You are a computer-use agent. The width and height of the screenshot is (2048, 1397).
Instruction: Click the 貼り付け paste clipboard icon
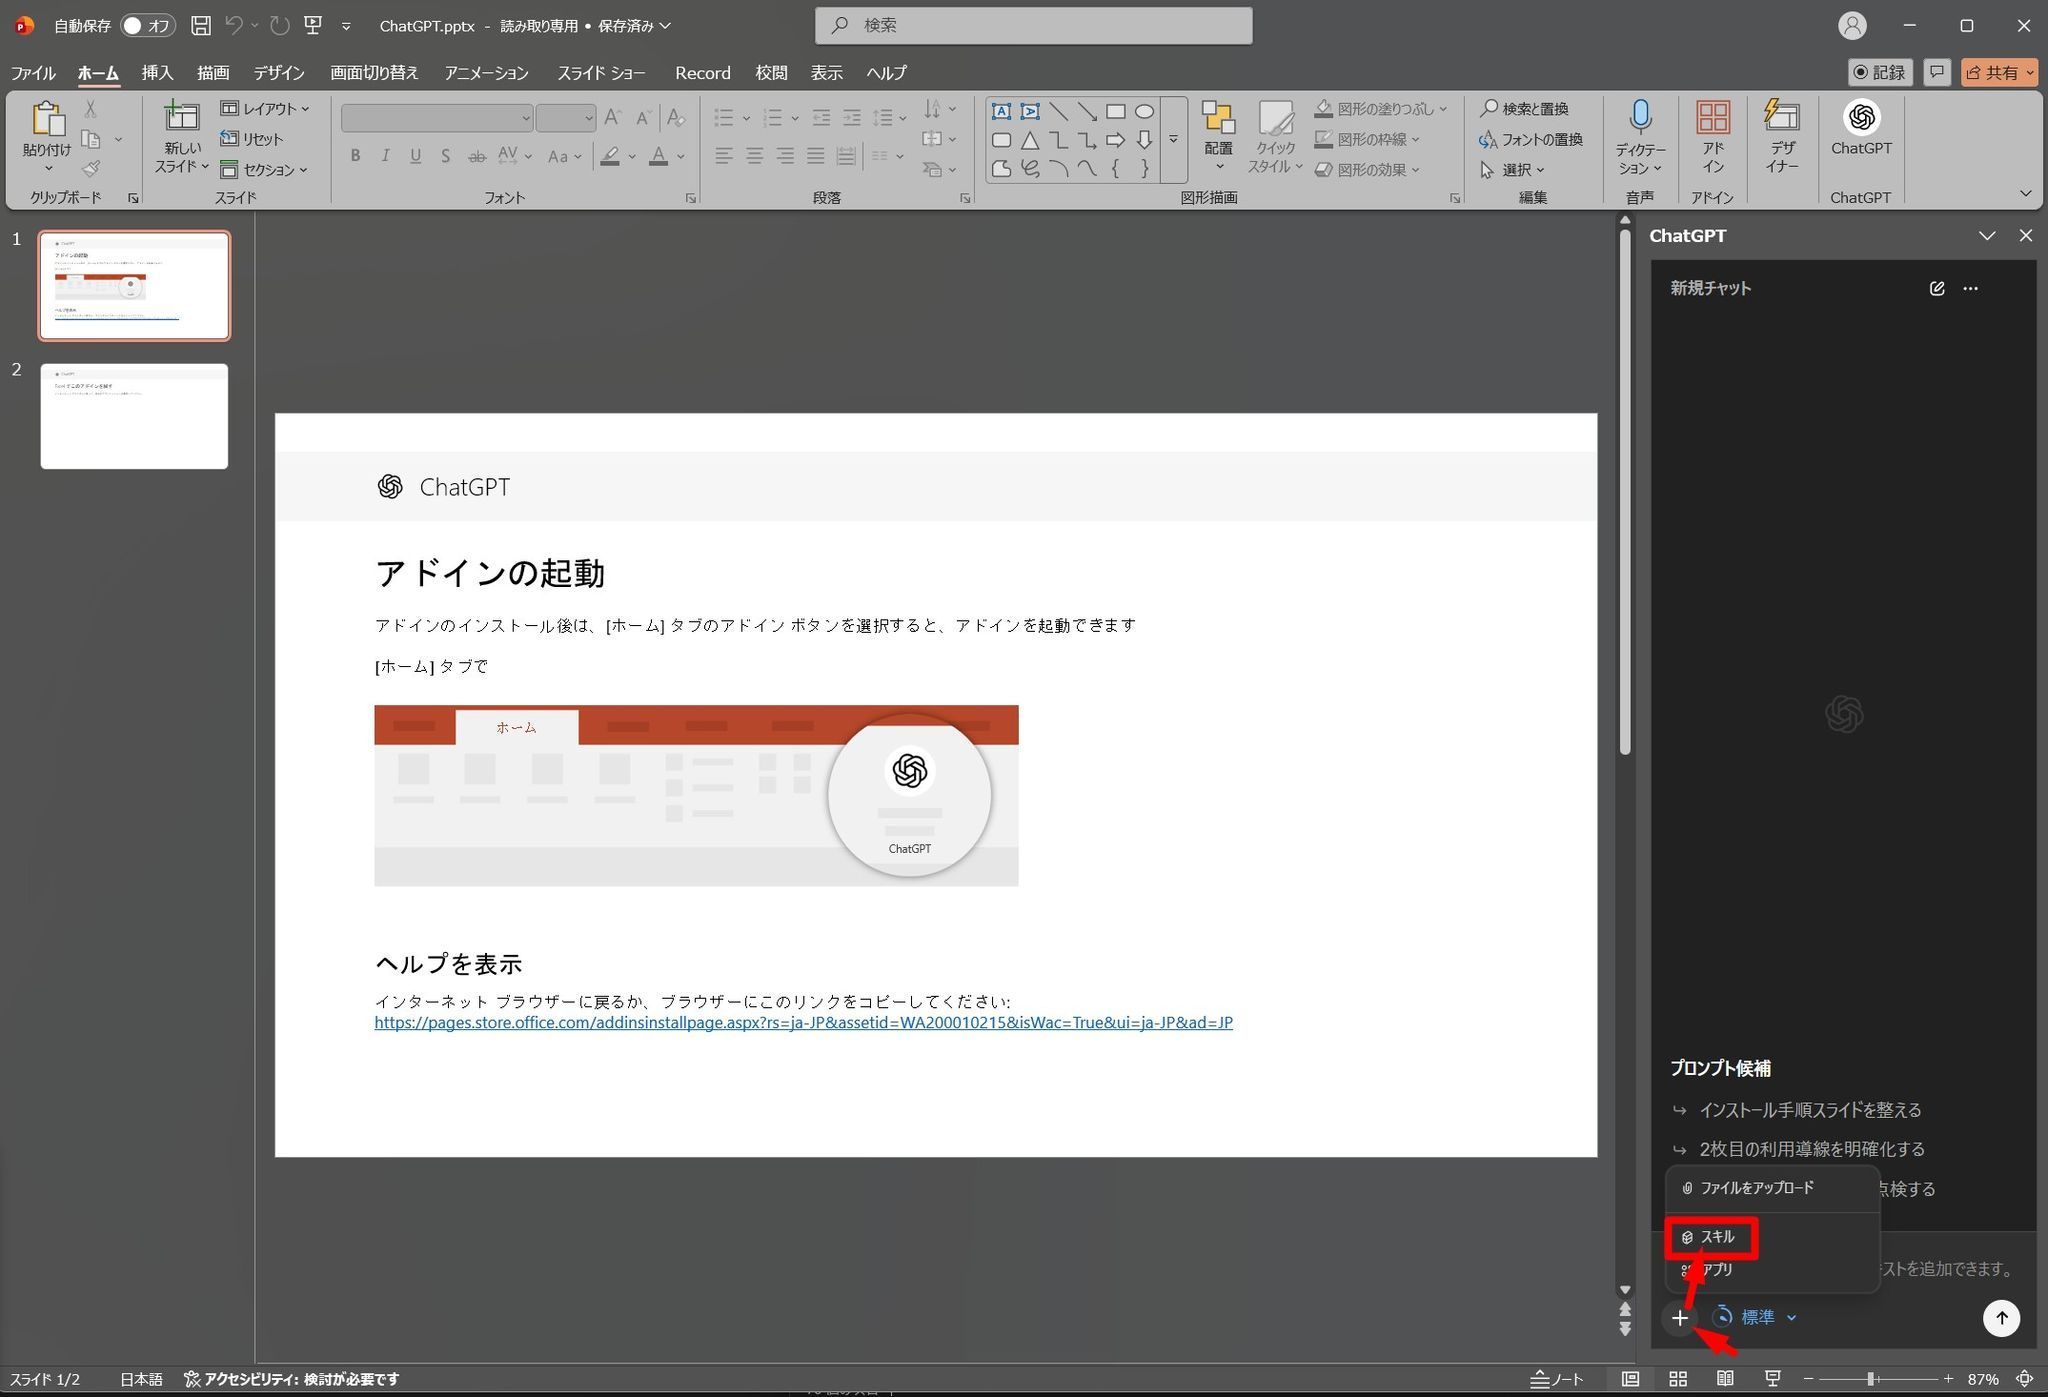[47, 119]
